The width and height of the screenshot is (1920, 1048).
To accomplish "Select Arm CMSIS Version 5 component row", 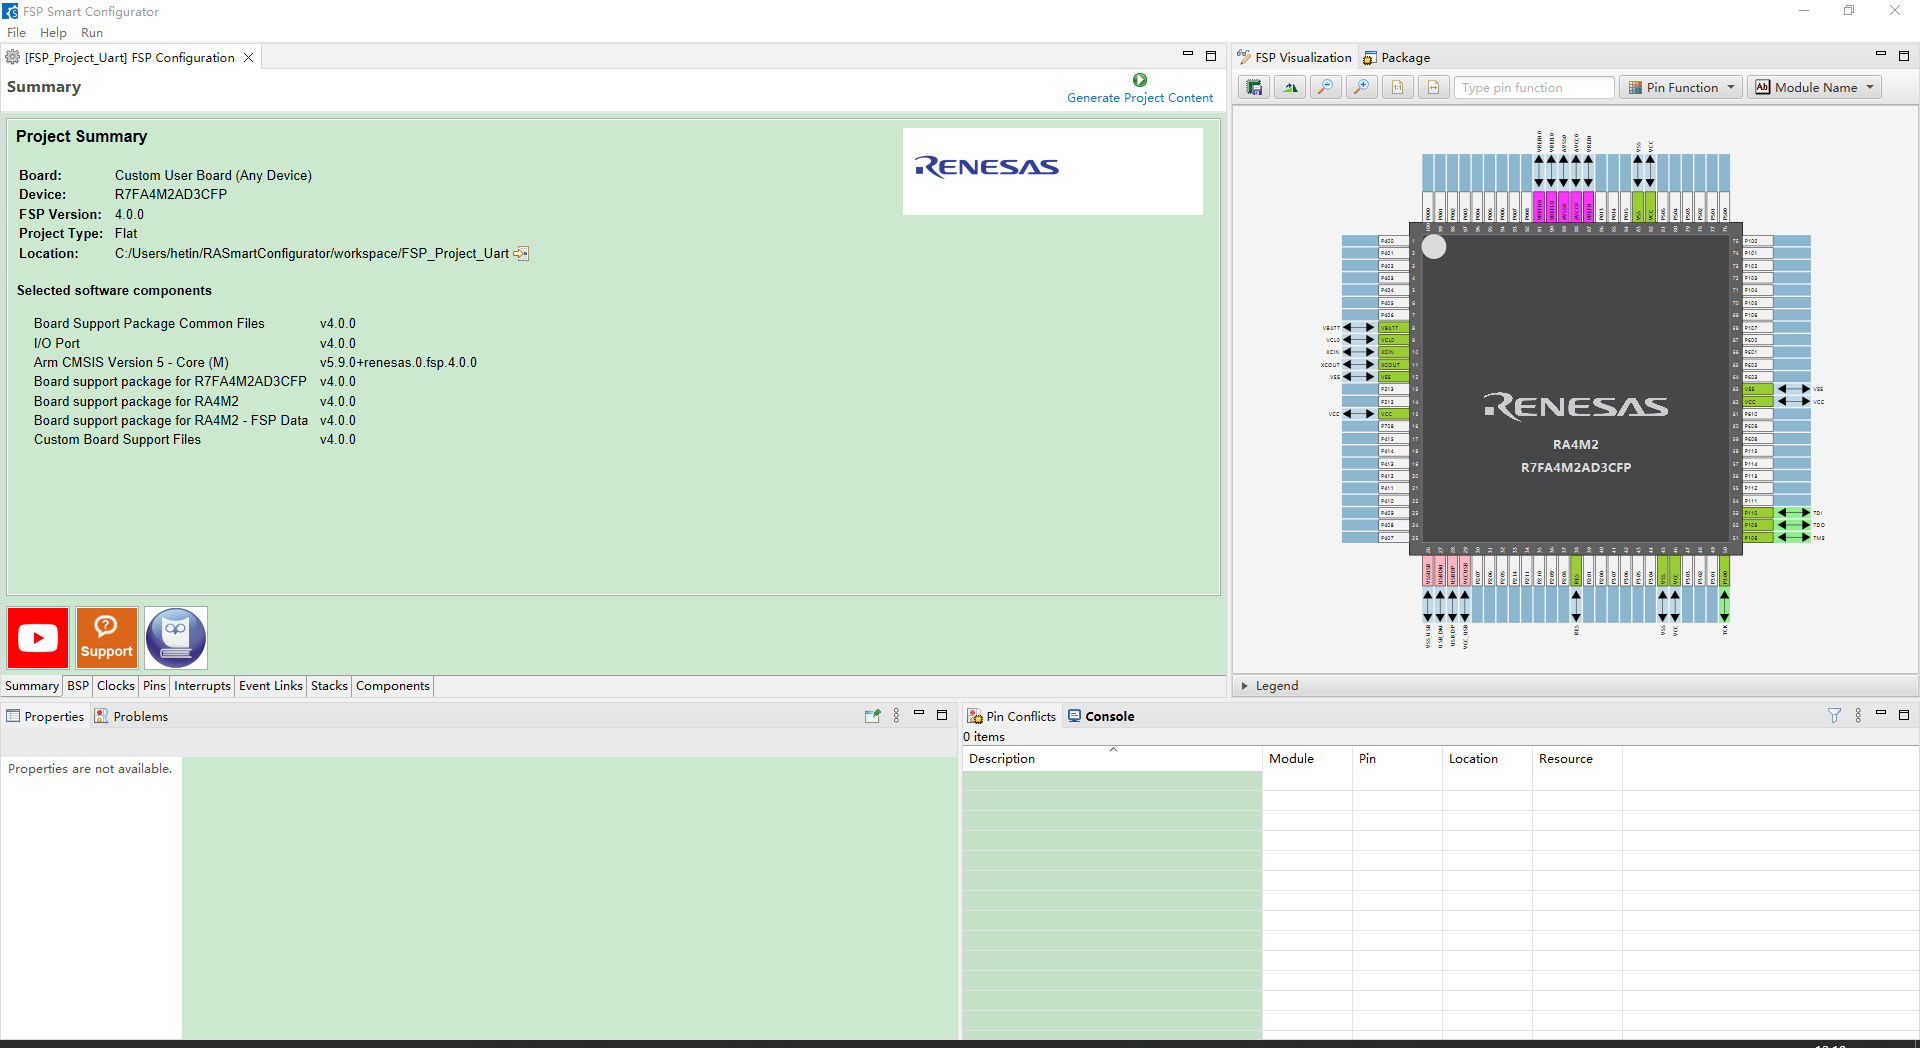I will pos(255,363).
